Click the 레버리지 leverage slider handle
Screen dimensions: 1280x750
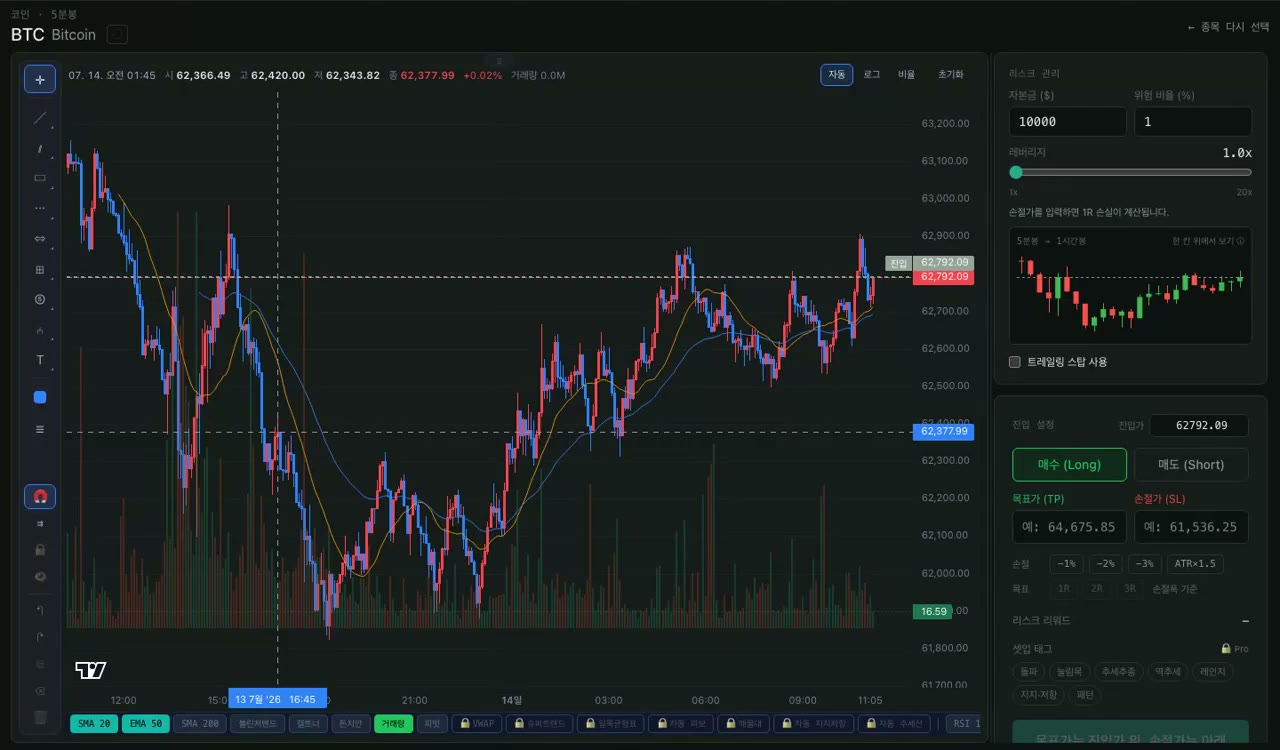coord(1016,172)
